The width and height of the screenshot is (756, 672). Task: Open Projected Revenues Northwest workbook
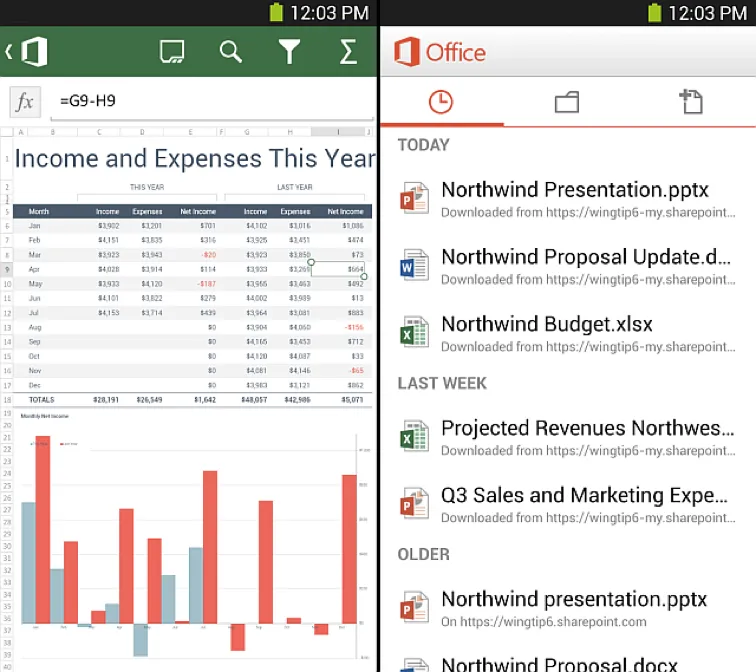(587, 437)
